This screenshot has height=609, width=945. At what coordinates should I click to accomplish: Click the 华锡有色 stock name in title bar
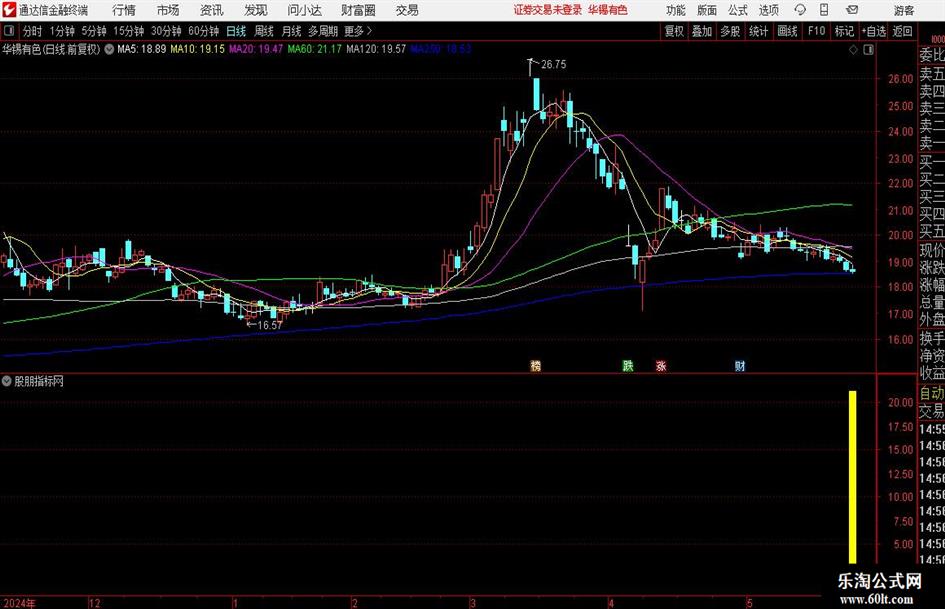[608, 10]
